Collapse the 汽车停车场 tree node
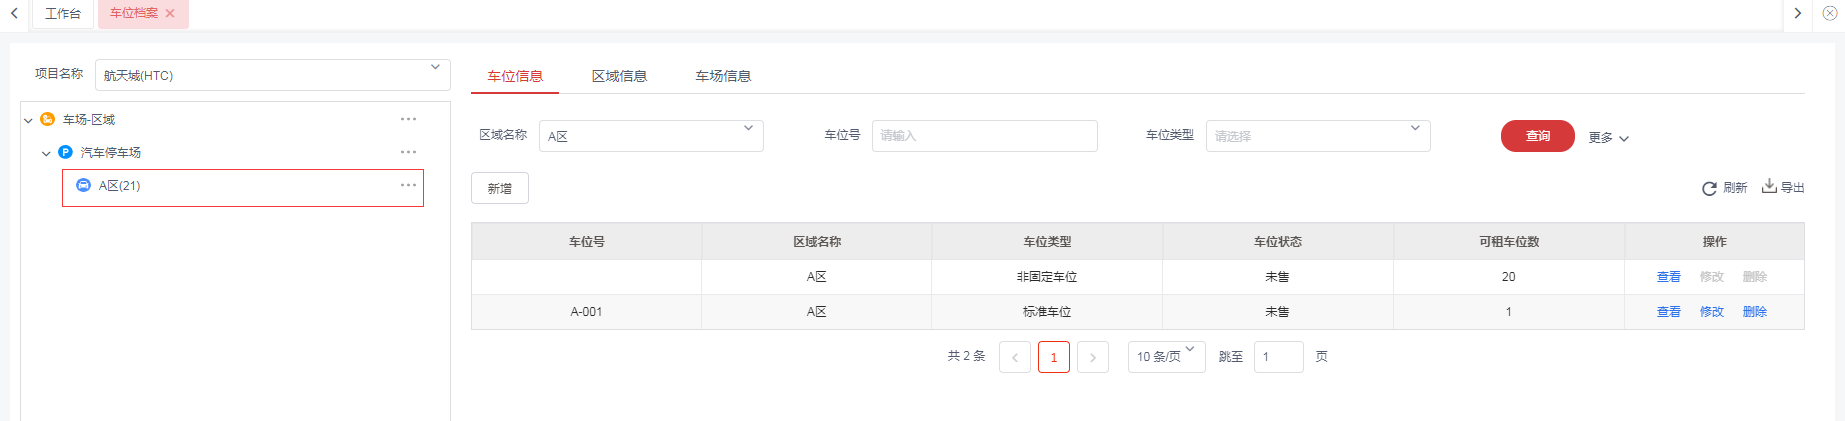The image size is (1845, 421). click(x=46, y=153)
